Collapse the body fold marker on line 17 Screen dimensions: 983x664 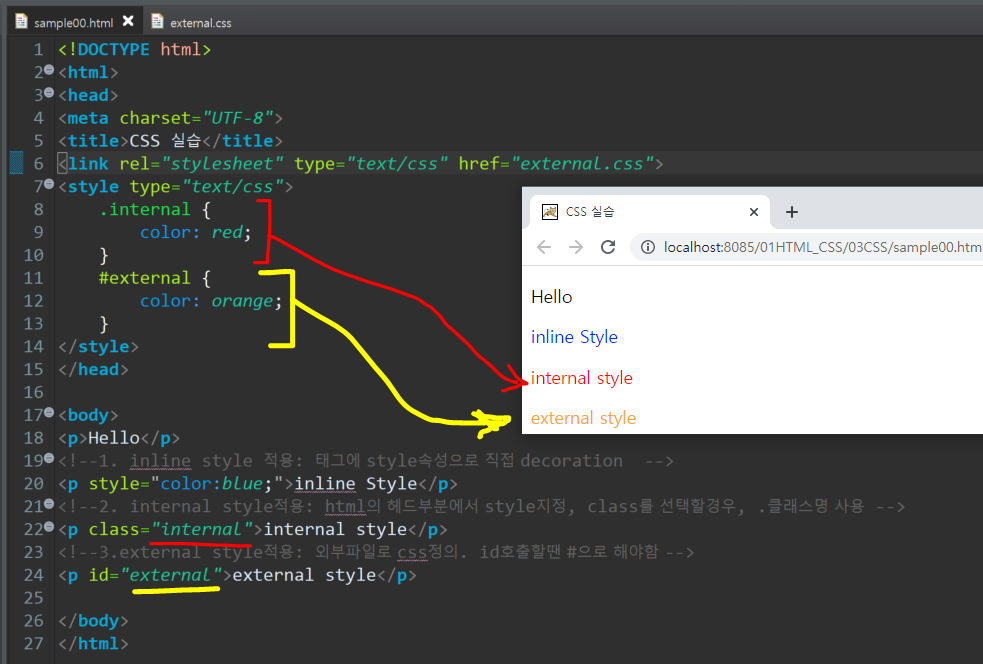pyautogui.click(x=49, y=412)
